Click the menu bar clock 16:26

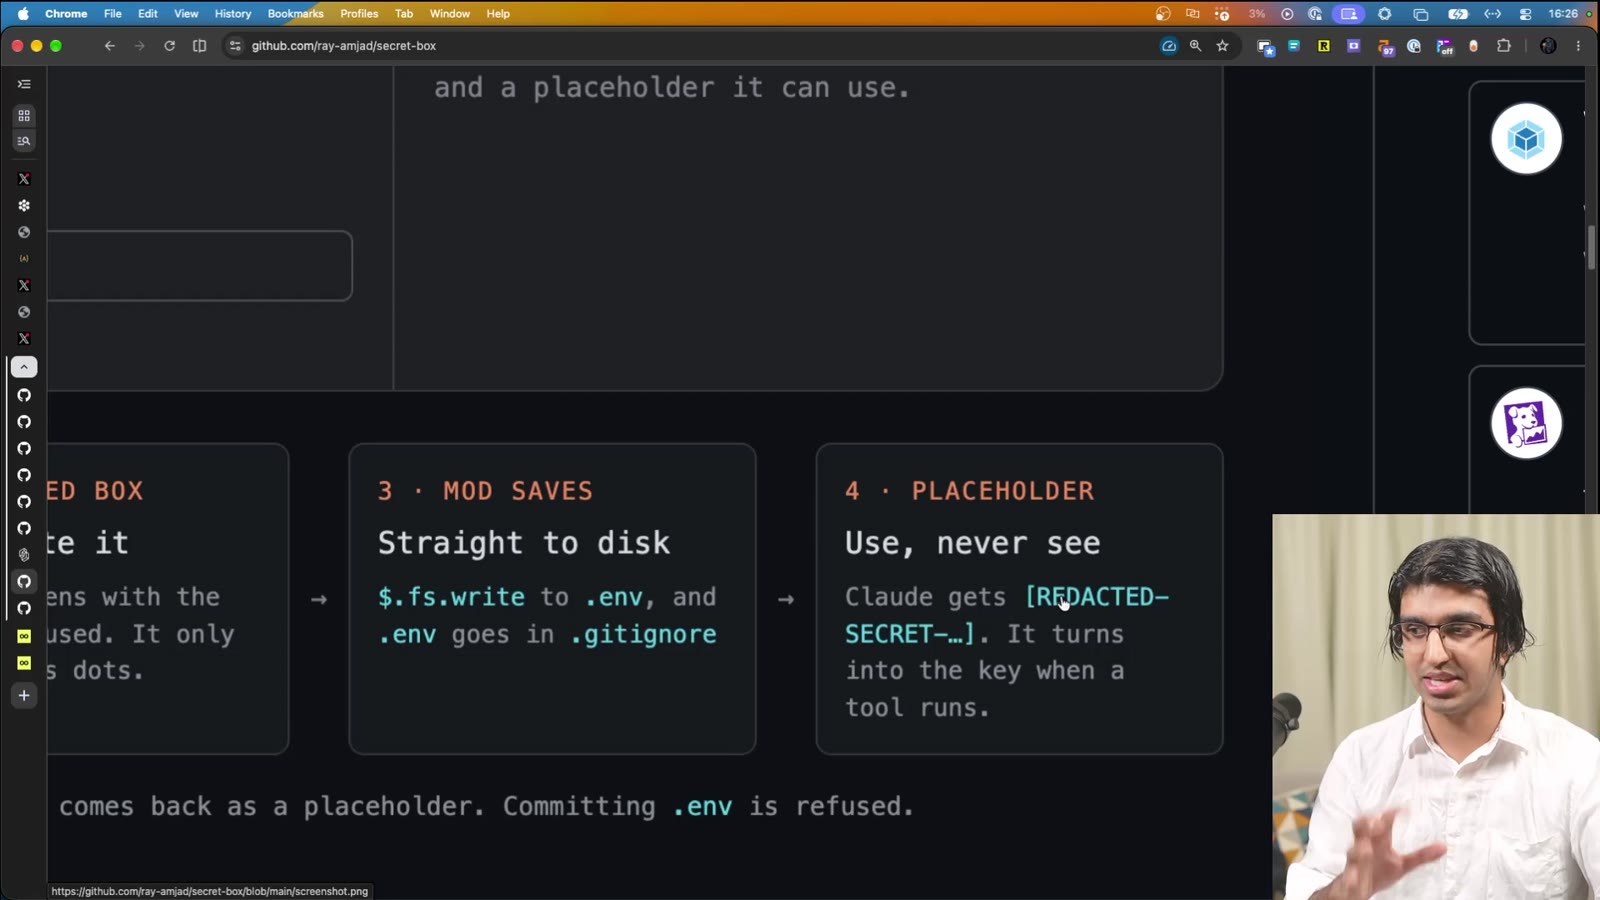point(1563,14)
